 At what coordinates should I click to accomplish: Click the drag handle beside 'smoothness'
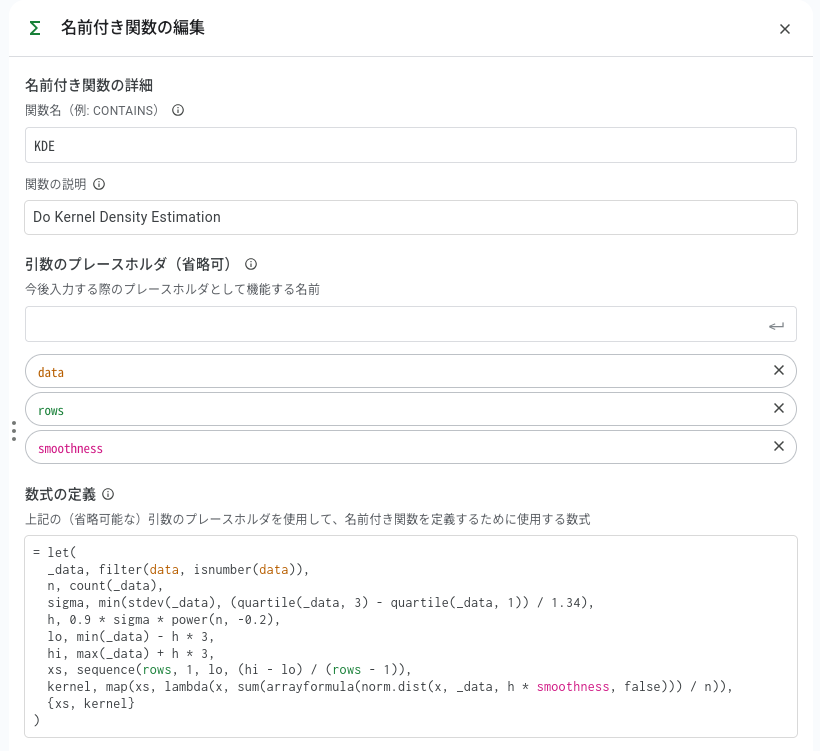14,431
